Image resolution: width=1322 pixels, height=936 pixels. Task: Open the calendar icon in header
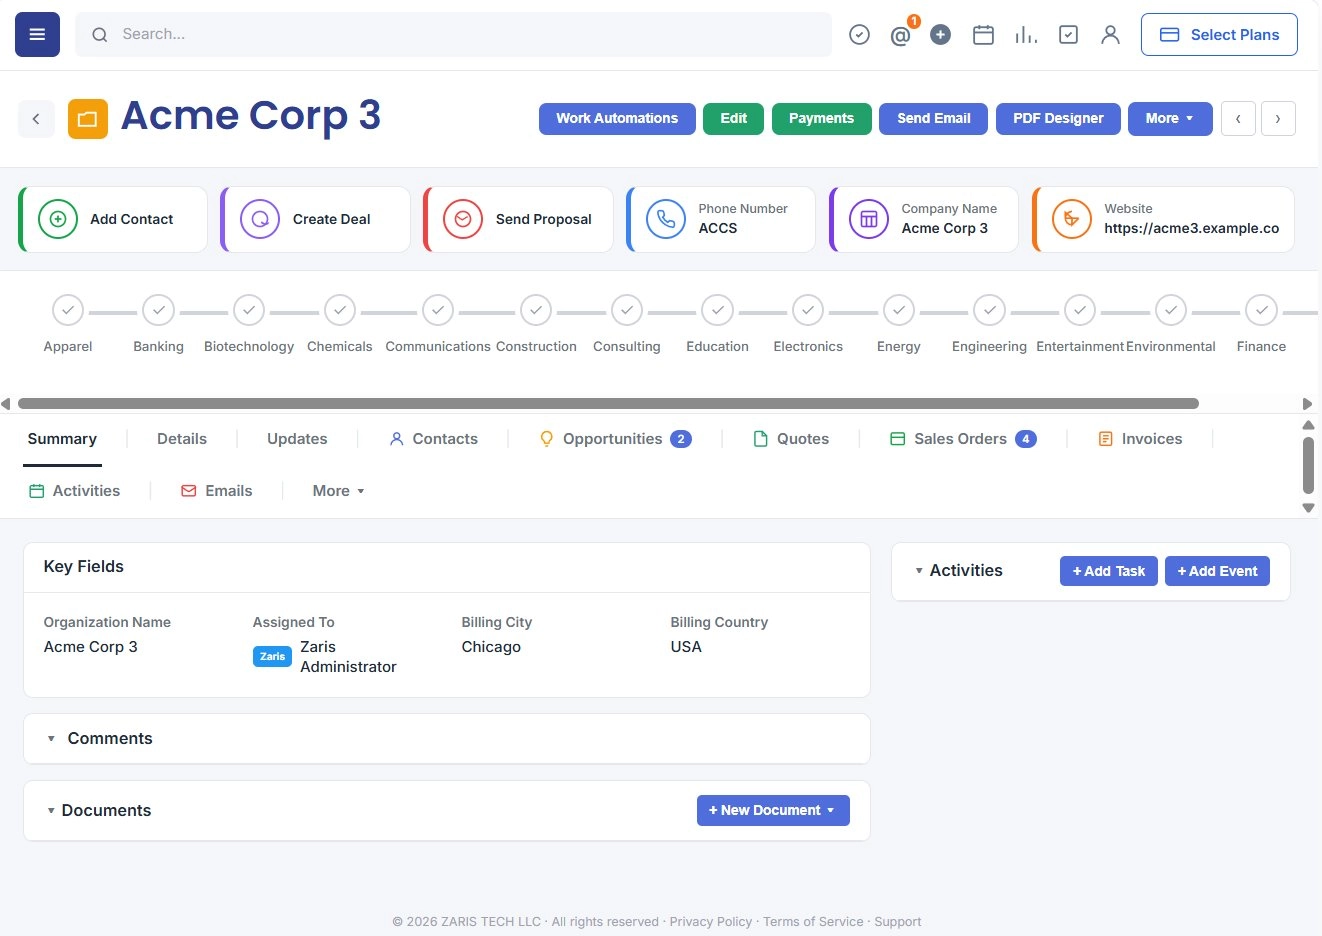pyautogui.click(x=983, y=35)
